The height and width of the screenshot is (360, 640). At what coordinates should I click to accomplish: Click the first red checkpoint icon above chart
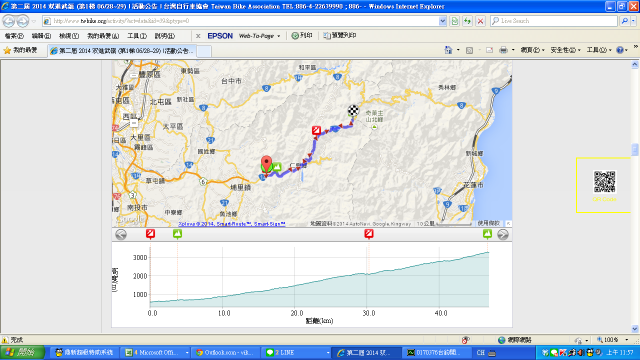(x=150, y=234)
